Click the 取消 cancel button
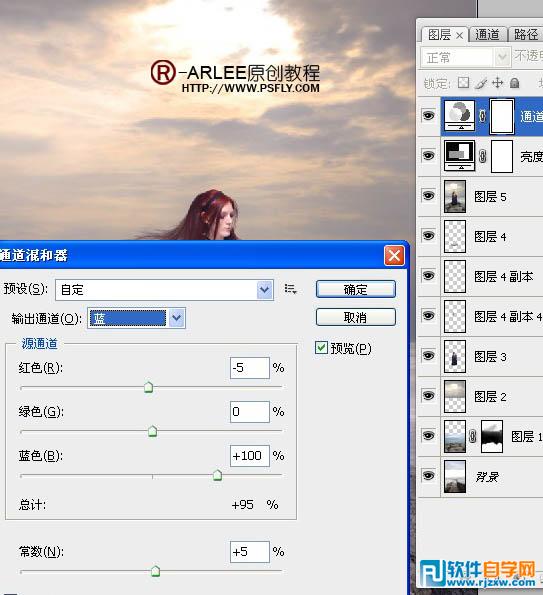The image size is (543, 595). click(x=356, y=317)
